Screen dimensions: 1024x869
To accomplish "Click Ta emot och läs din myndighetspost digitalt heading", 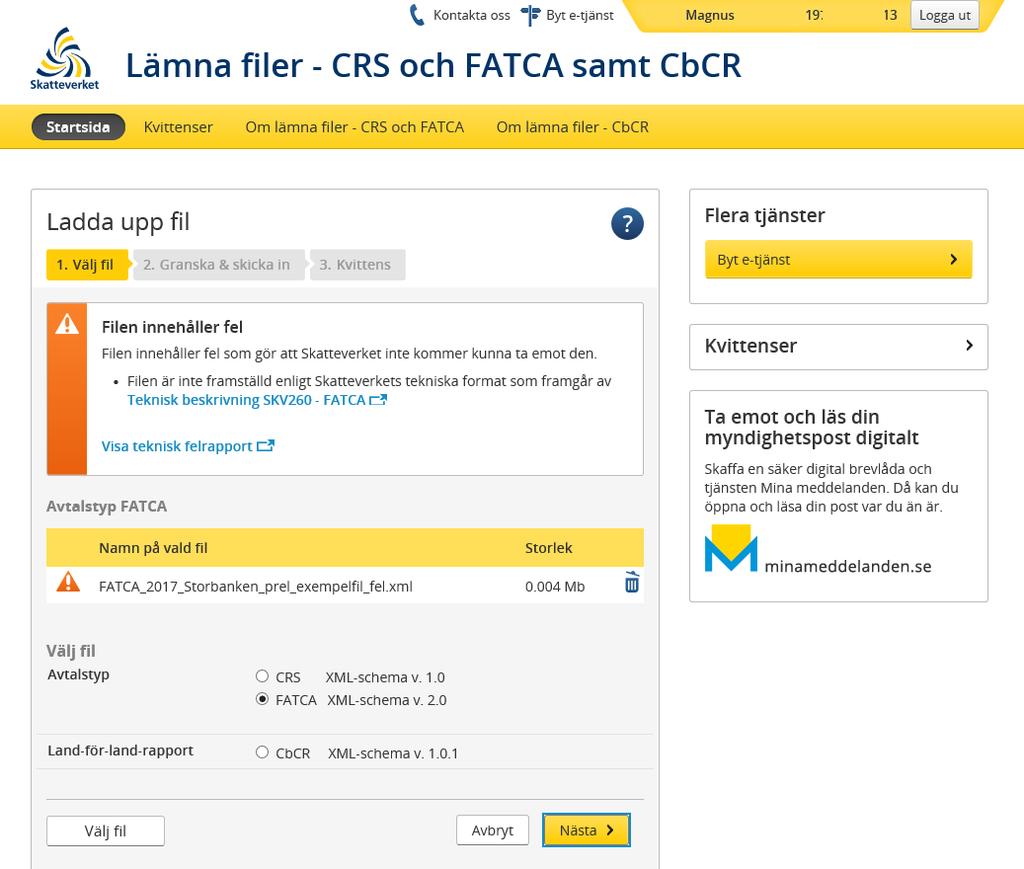I will tap(811, 427).
